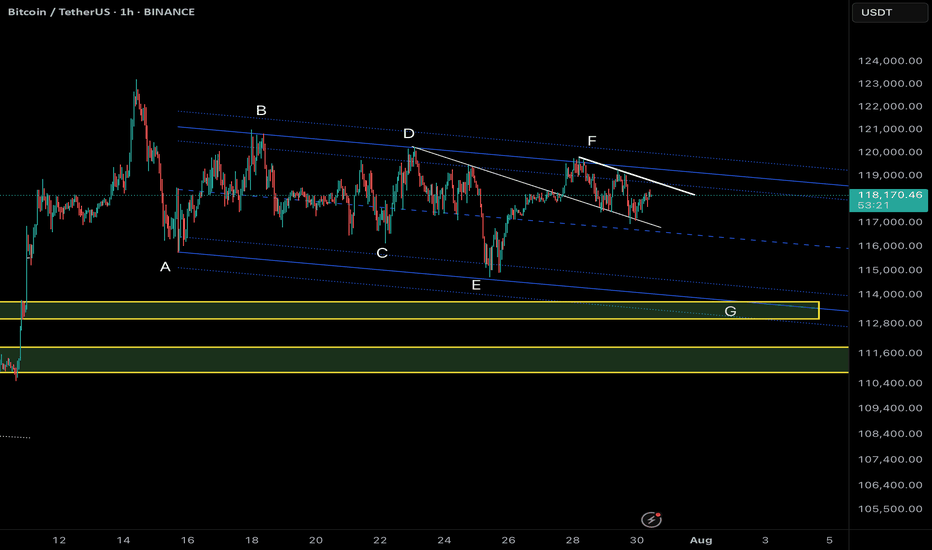932x550 pixels.
Task: Click the 124,000.00 price axis label
Action: coord(890,61)
